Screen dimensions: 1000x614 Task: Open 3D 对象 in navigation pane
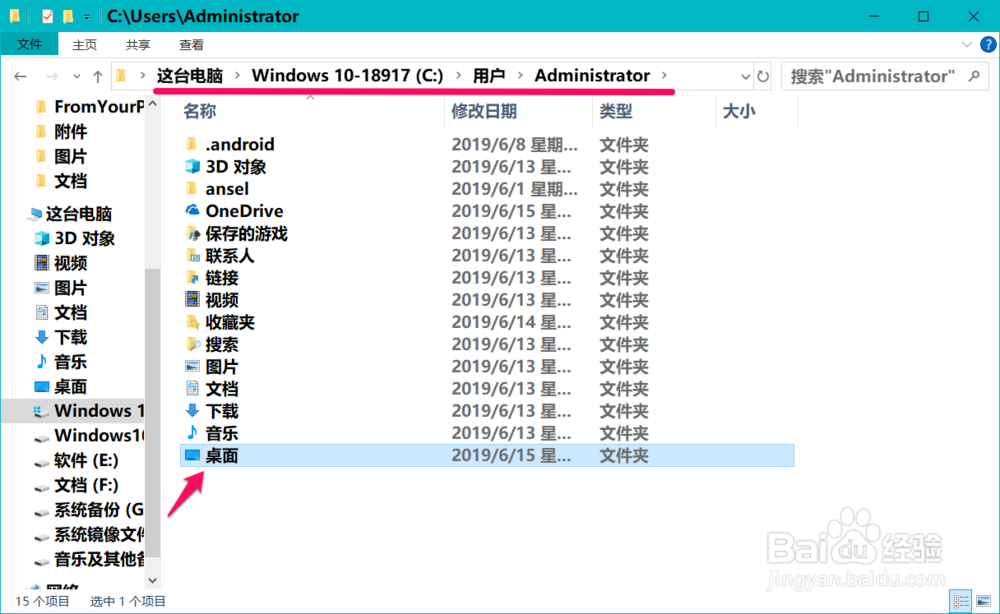[x=84, y=238]
